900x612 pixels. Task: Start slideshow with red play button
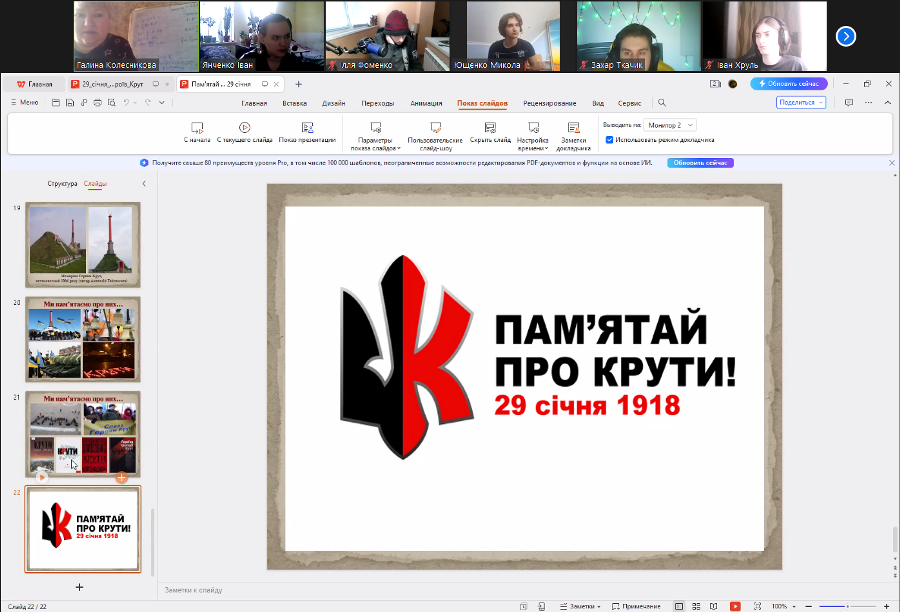pyautogui.click(x=735, y=606)
